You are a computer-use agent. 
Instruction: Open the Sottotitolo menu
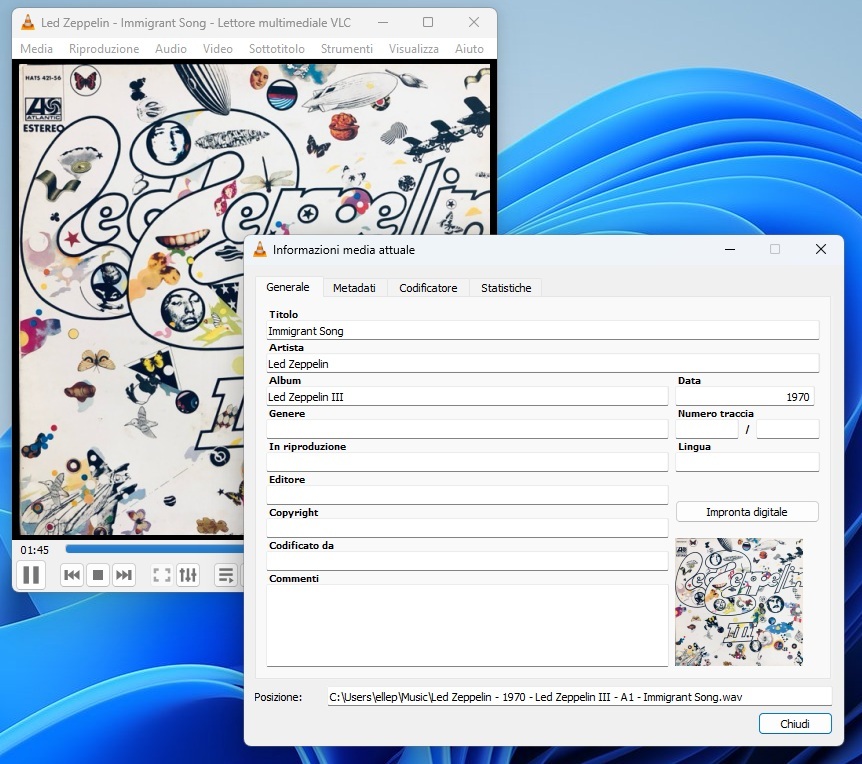(277, 48)
